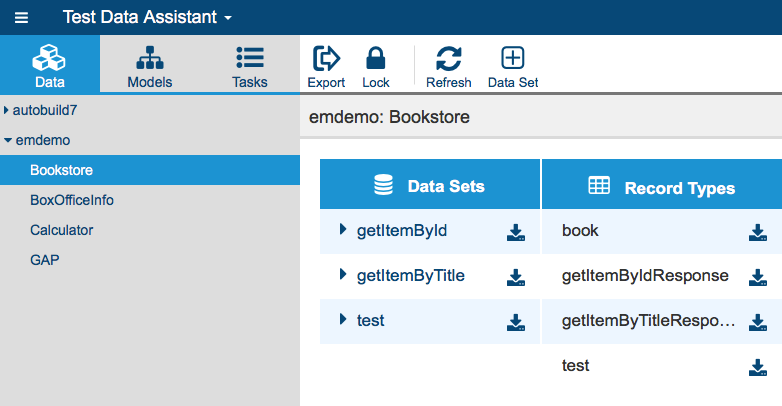Switch to the Models tab
The width and height of the screenshot is (782, 406).
tap(150, 67)
